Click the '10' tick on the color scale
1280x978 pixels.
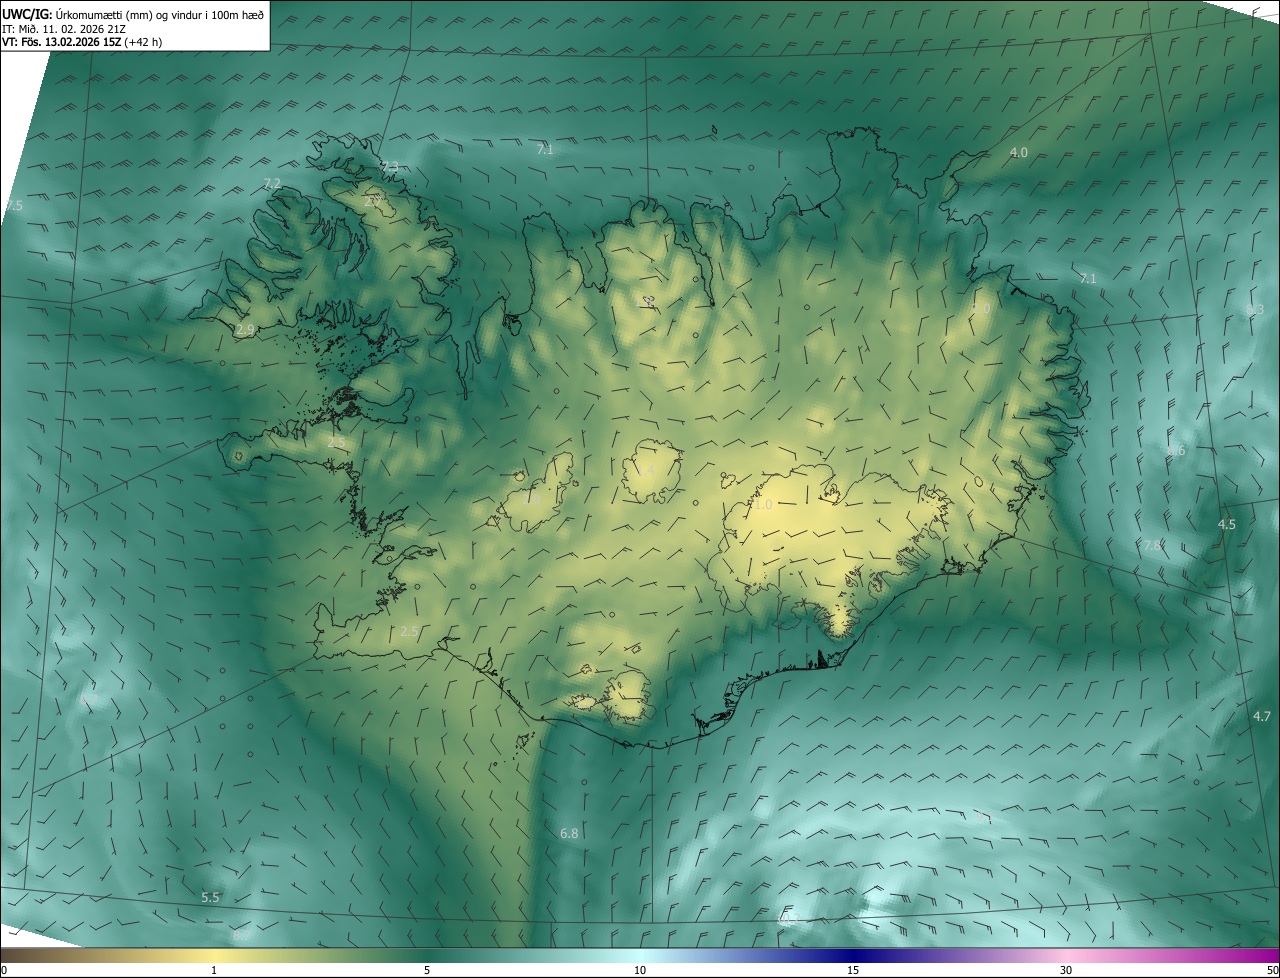pos(640,970)
